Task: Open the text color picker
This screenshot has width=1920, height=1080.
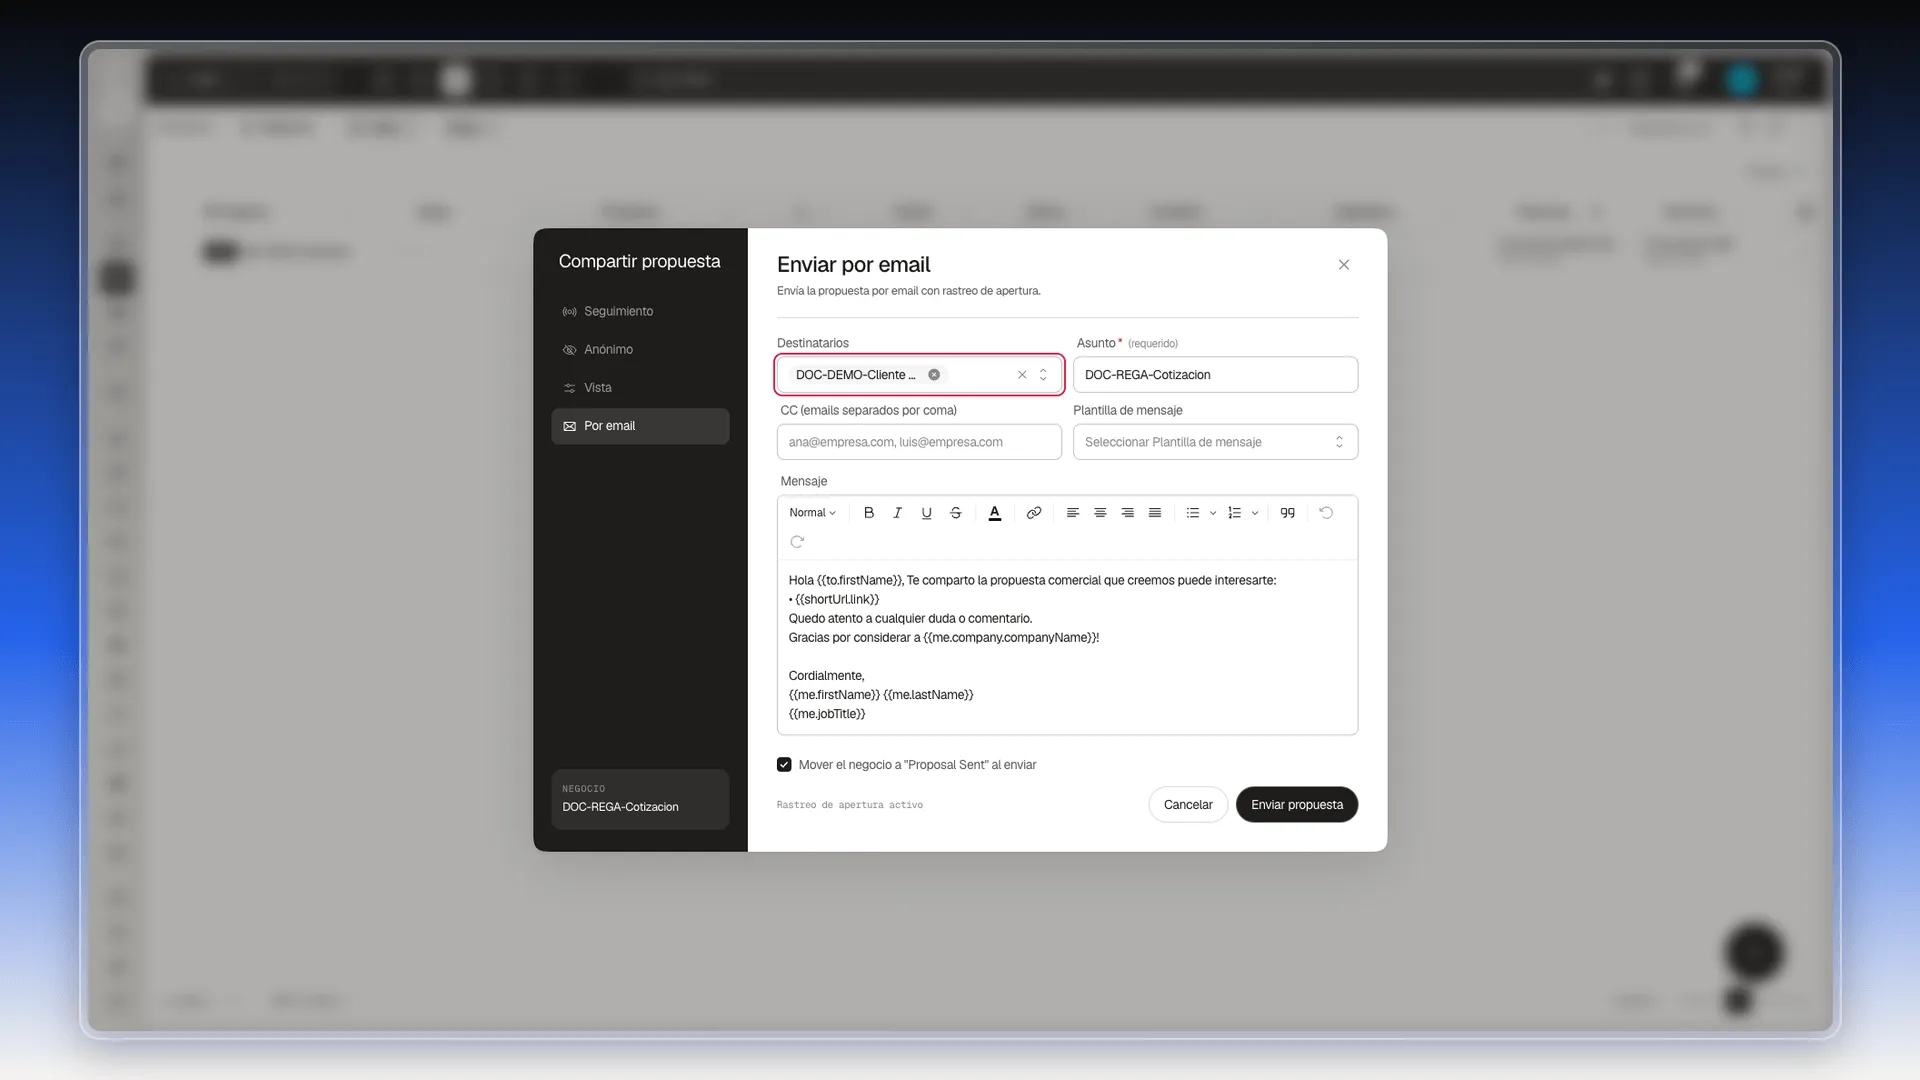Action: pos(994,513)
